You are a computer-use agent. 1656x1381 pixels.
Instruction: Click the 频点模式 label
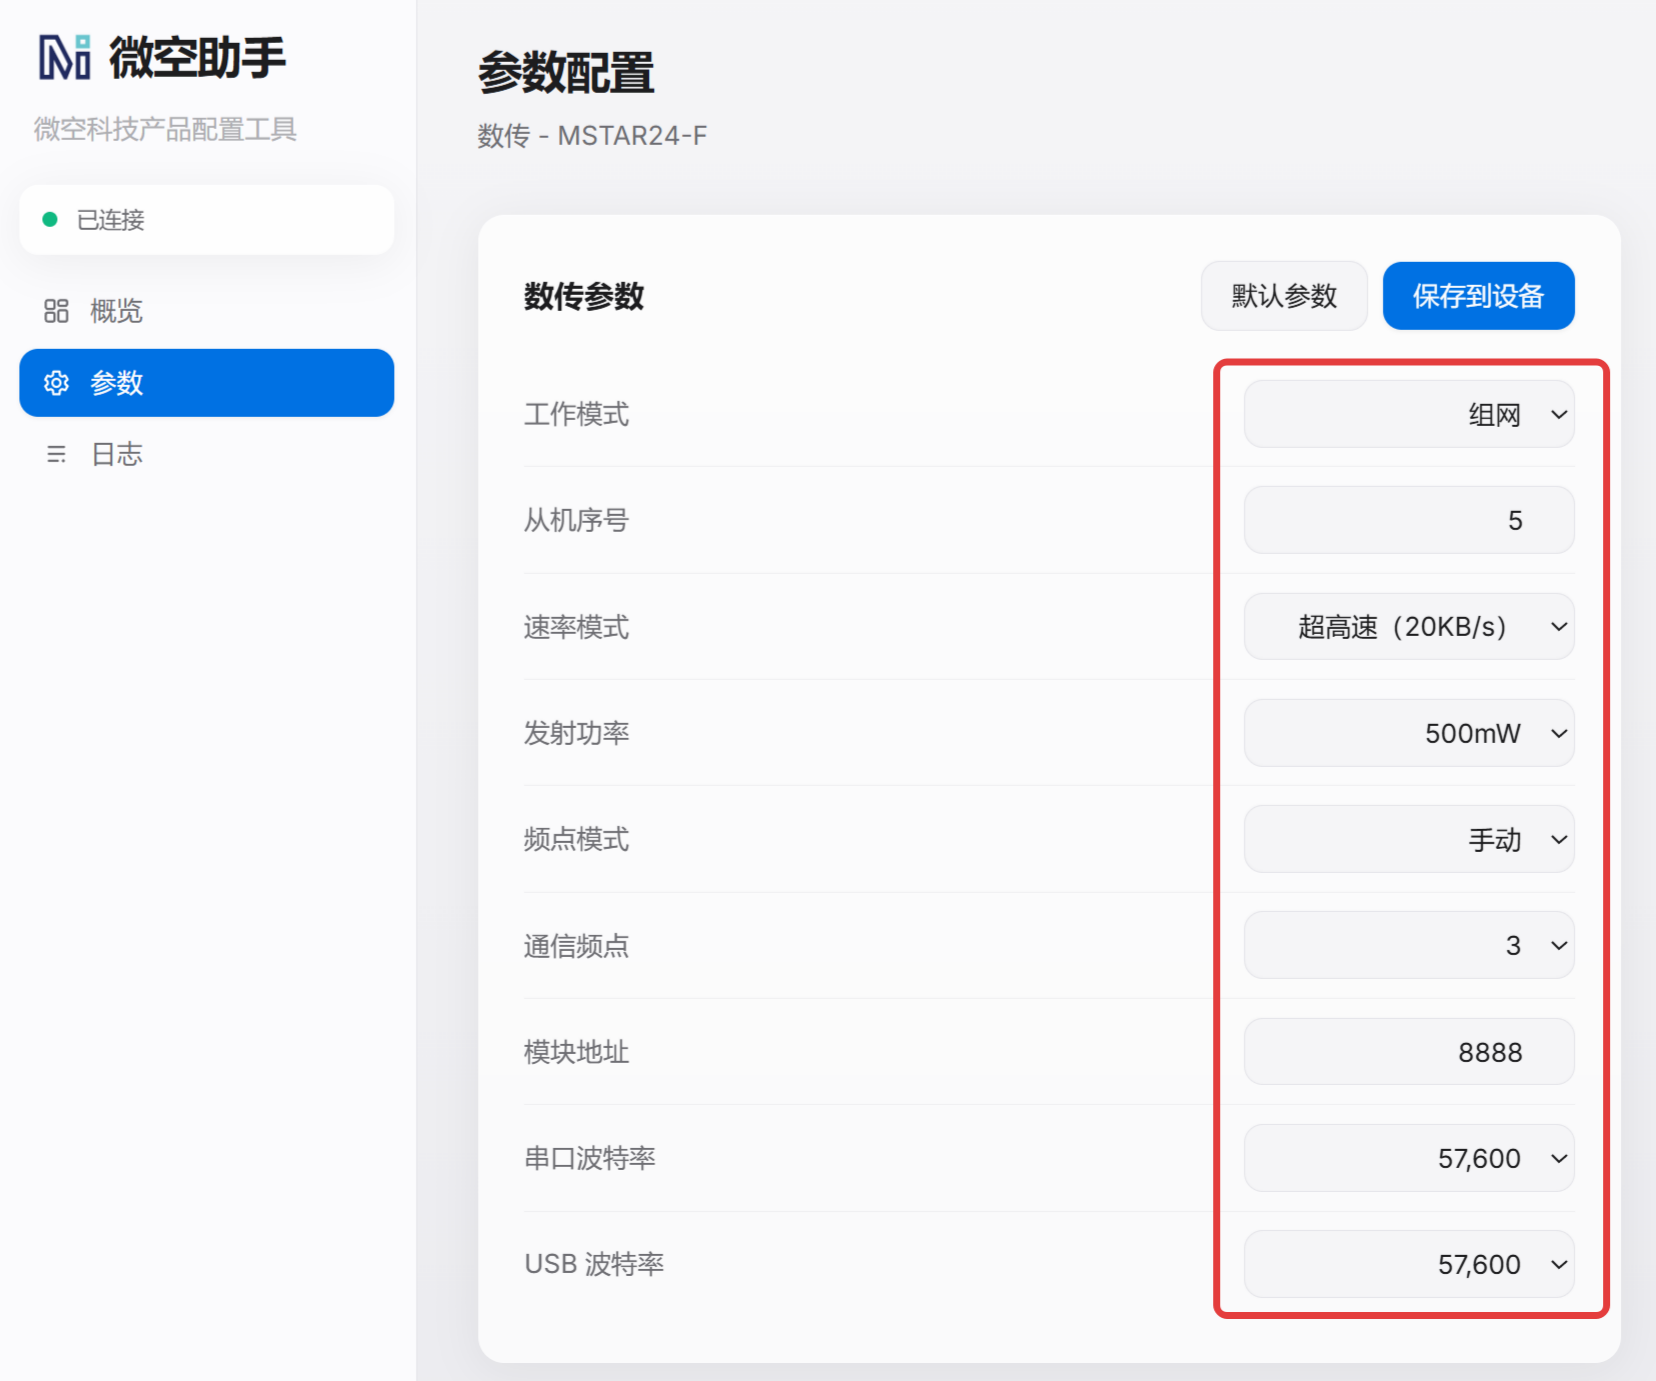point(577,839)
